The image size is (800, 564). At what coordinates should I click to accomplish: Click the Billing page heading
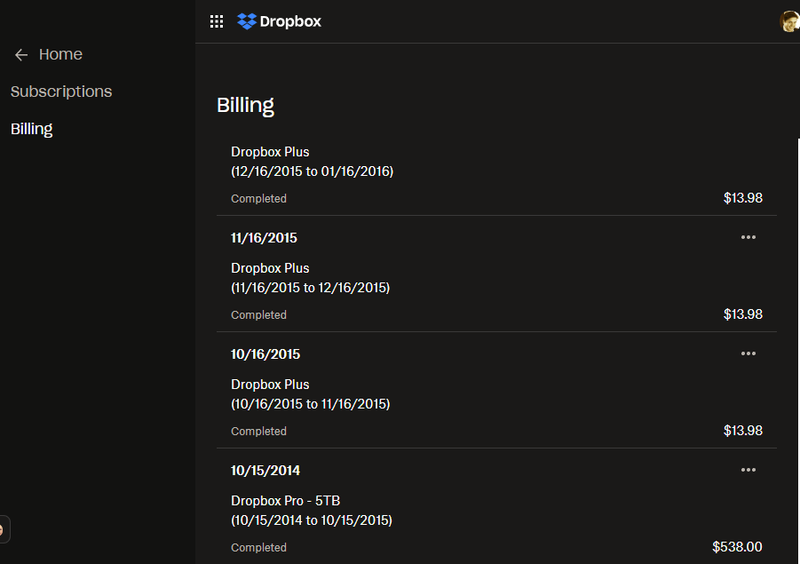point(245,105)
